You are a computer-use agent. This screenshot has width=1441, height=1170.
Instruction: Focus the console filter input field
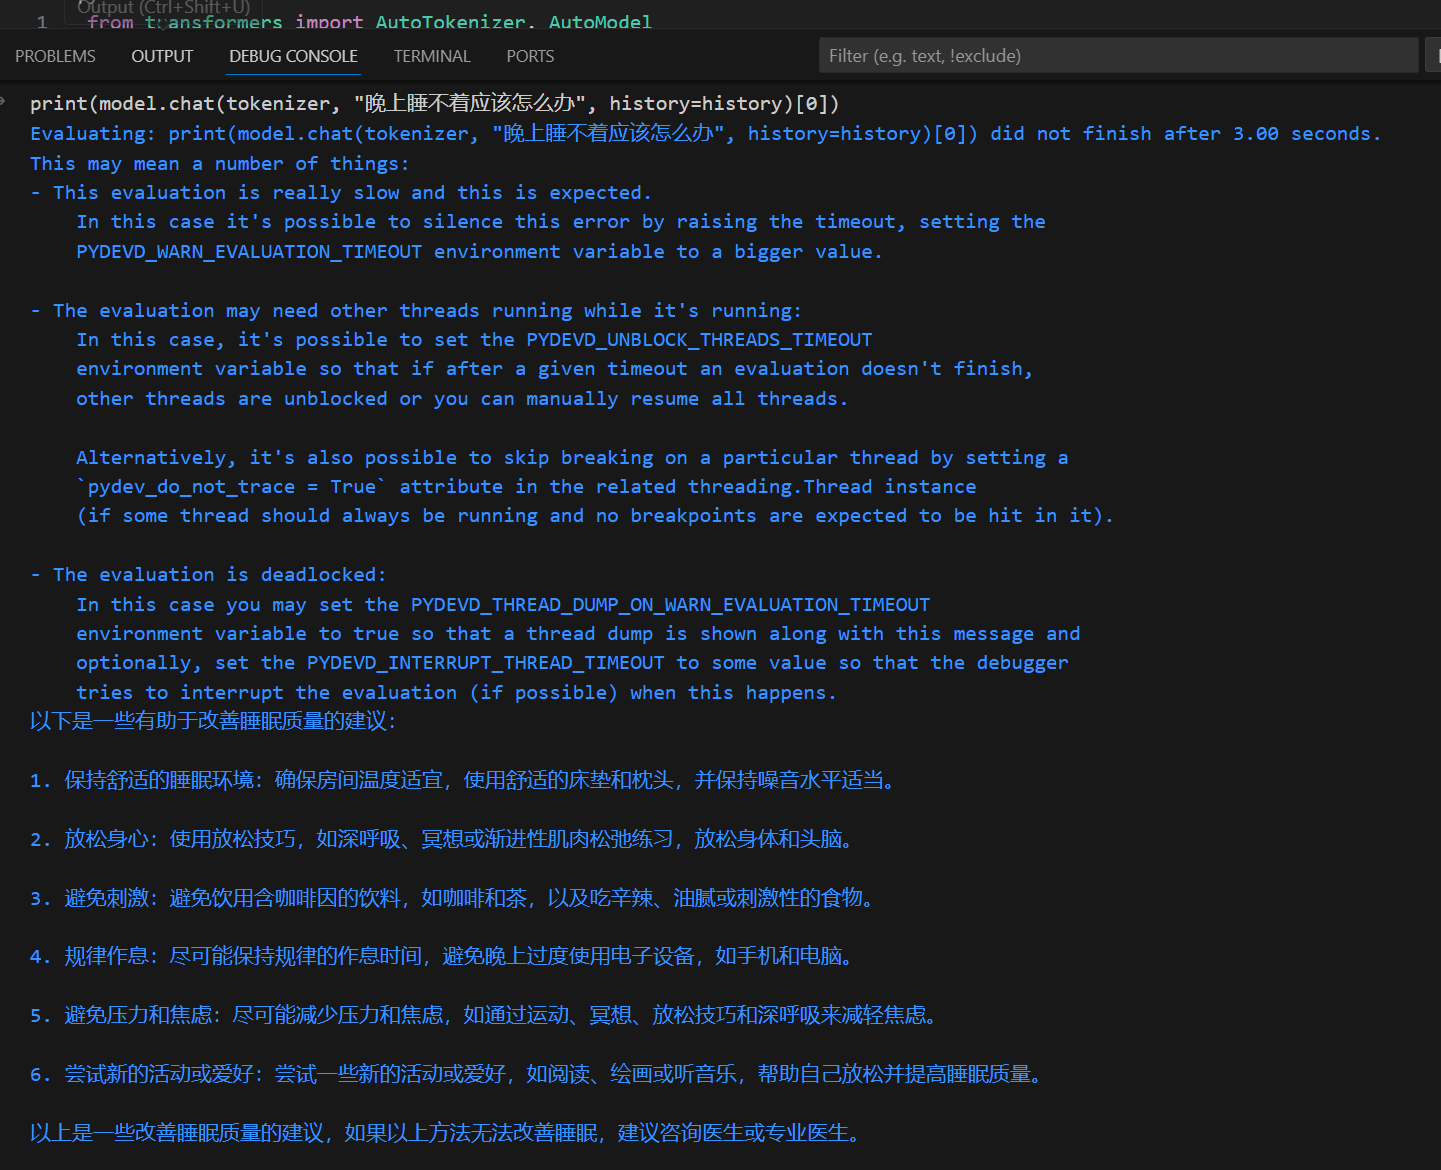coord(1117,55)
